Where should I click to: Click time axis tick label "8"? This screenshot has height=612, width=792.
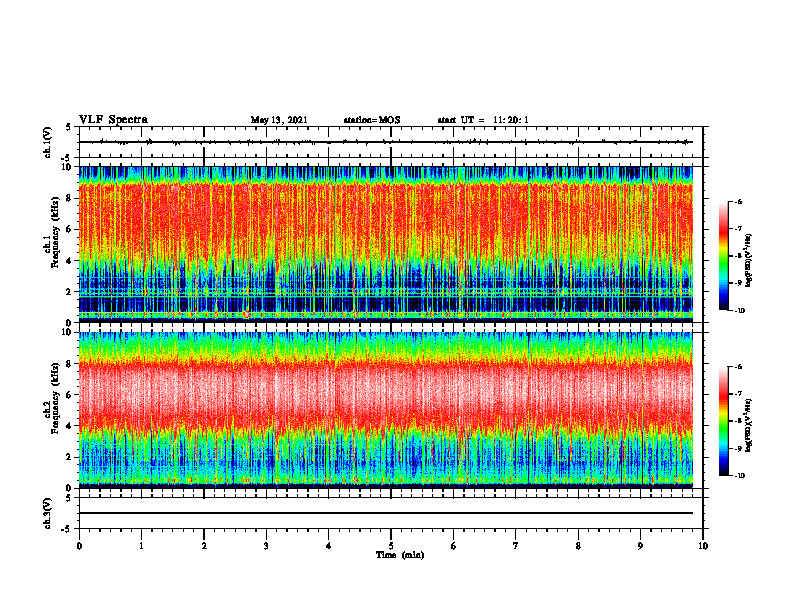(578, 546)
